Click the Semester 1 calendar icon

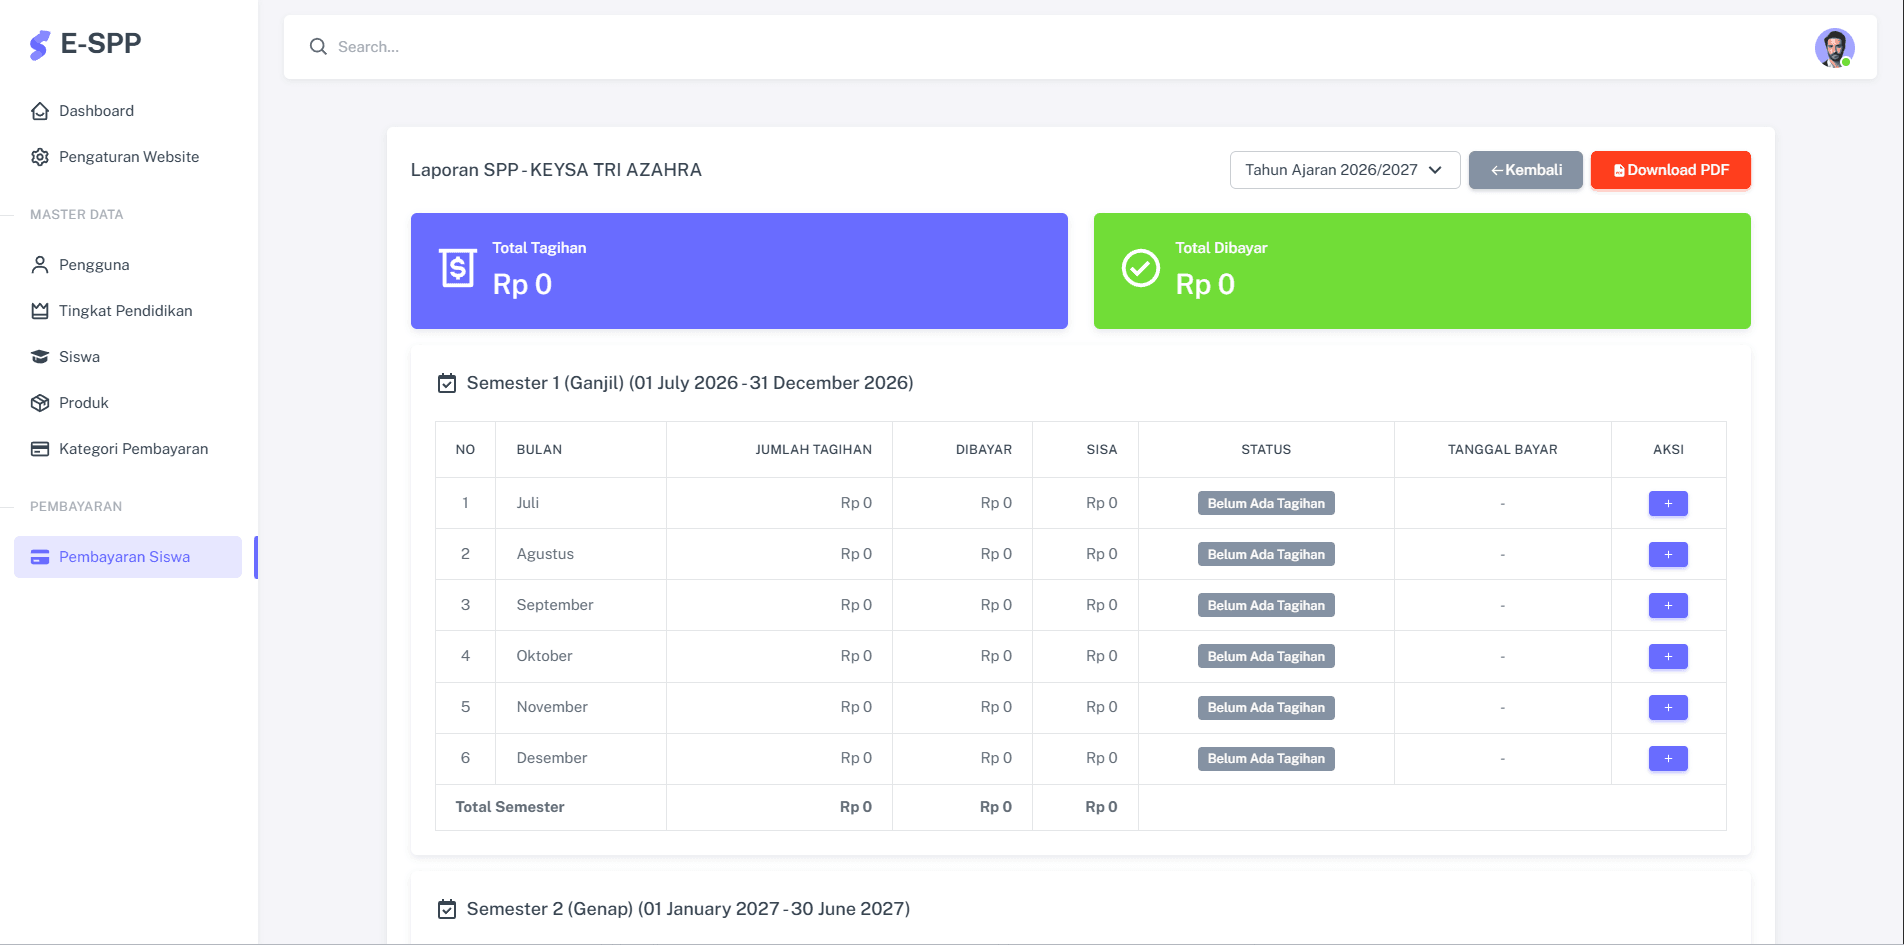click(447, 383)
